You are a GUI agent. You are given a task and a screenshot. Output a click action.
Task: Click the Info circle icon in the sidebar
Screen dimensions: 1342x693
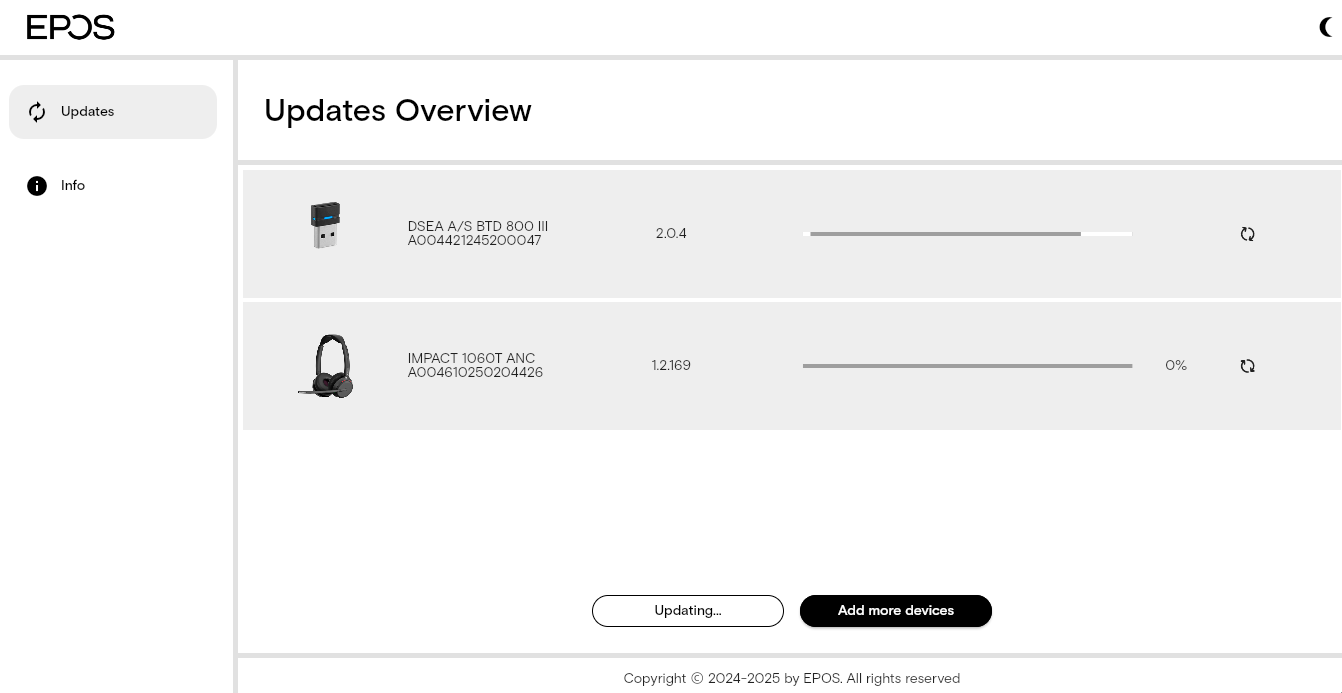[x=37, y=186]
